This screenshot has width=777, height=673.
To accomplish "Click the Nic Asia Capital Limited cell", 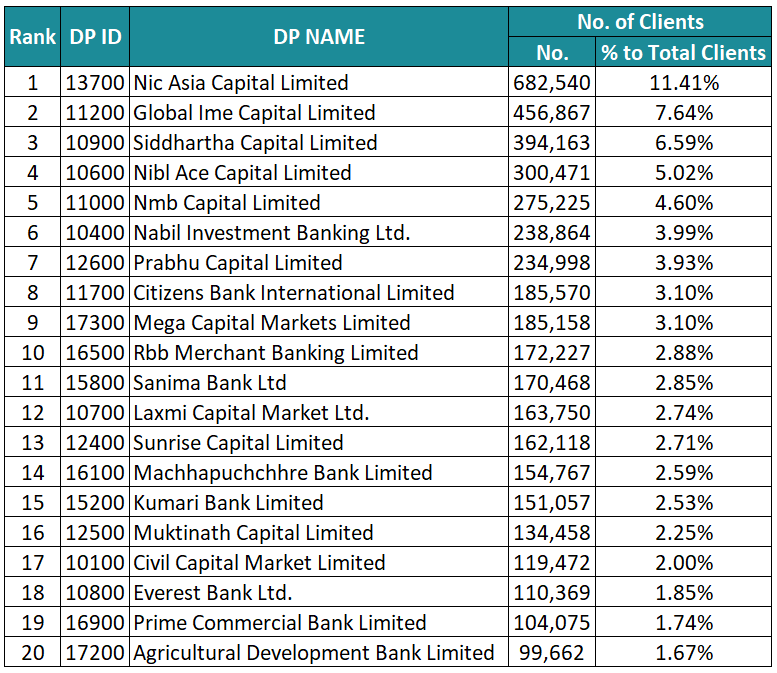I will click(241, 83).
